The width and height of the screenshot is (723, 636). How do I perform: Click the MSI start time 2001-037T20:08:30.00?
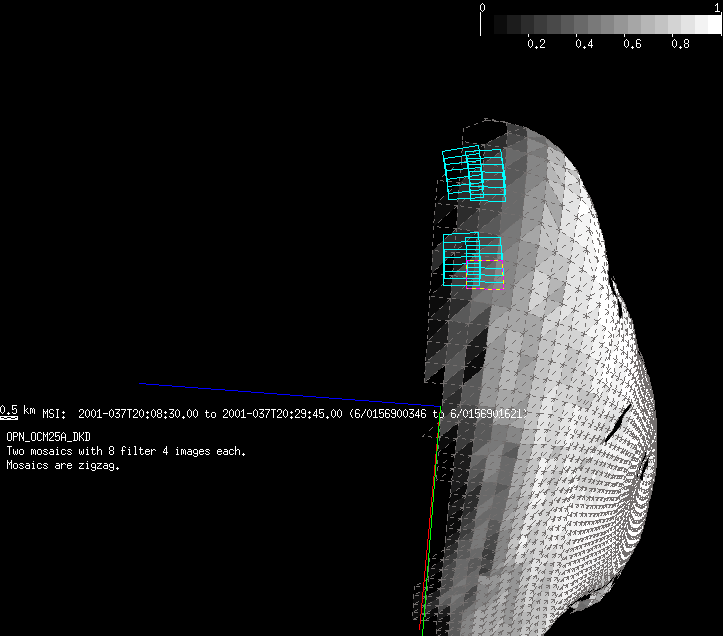(138, 413)
